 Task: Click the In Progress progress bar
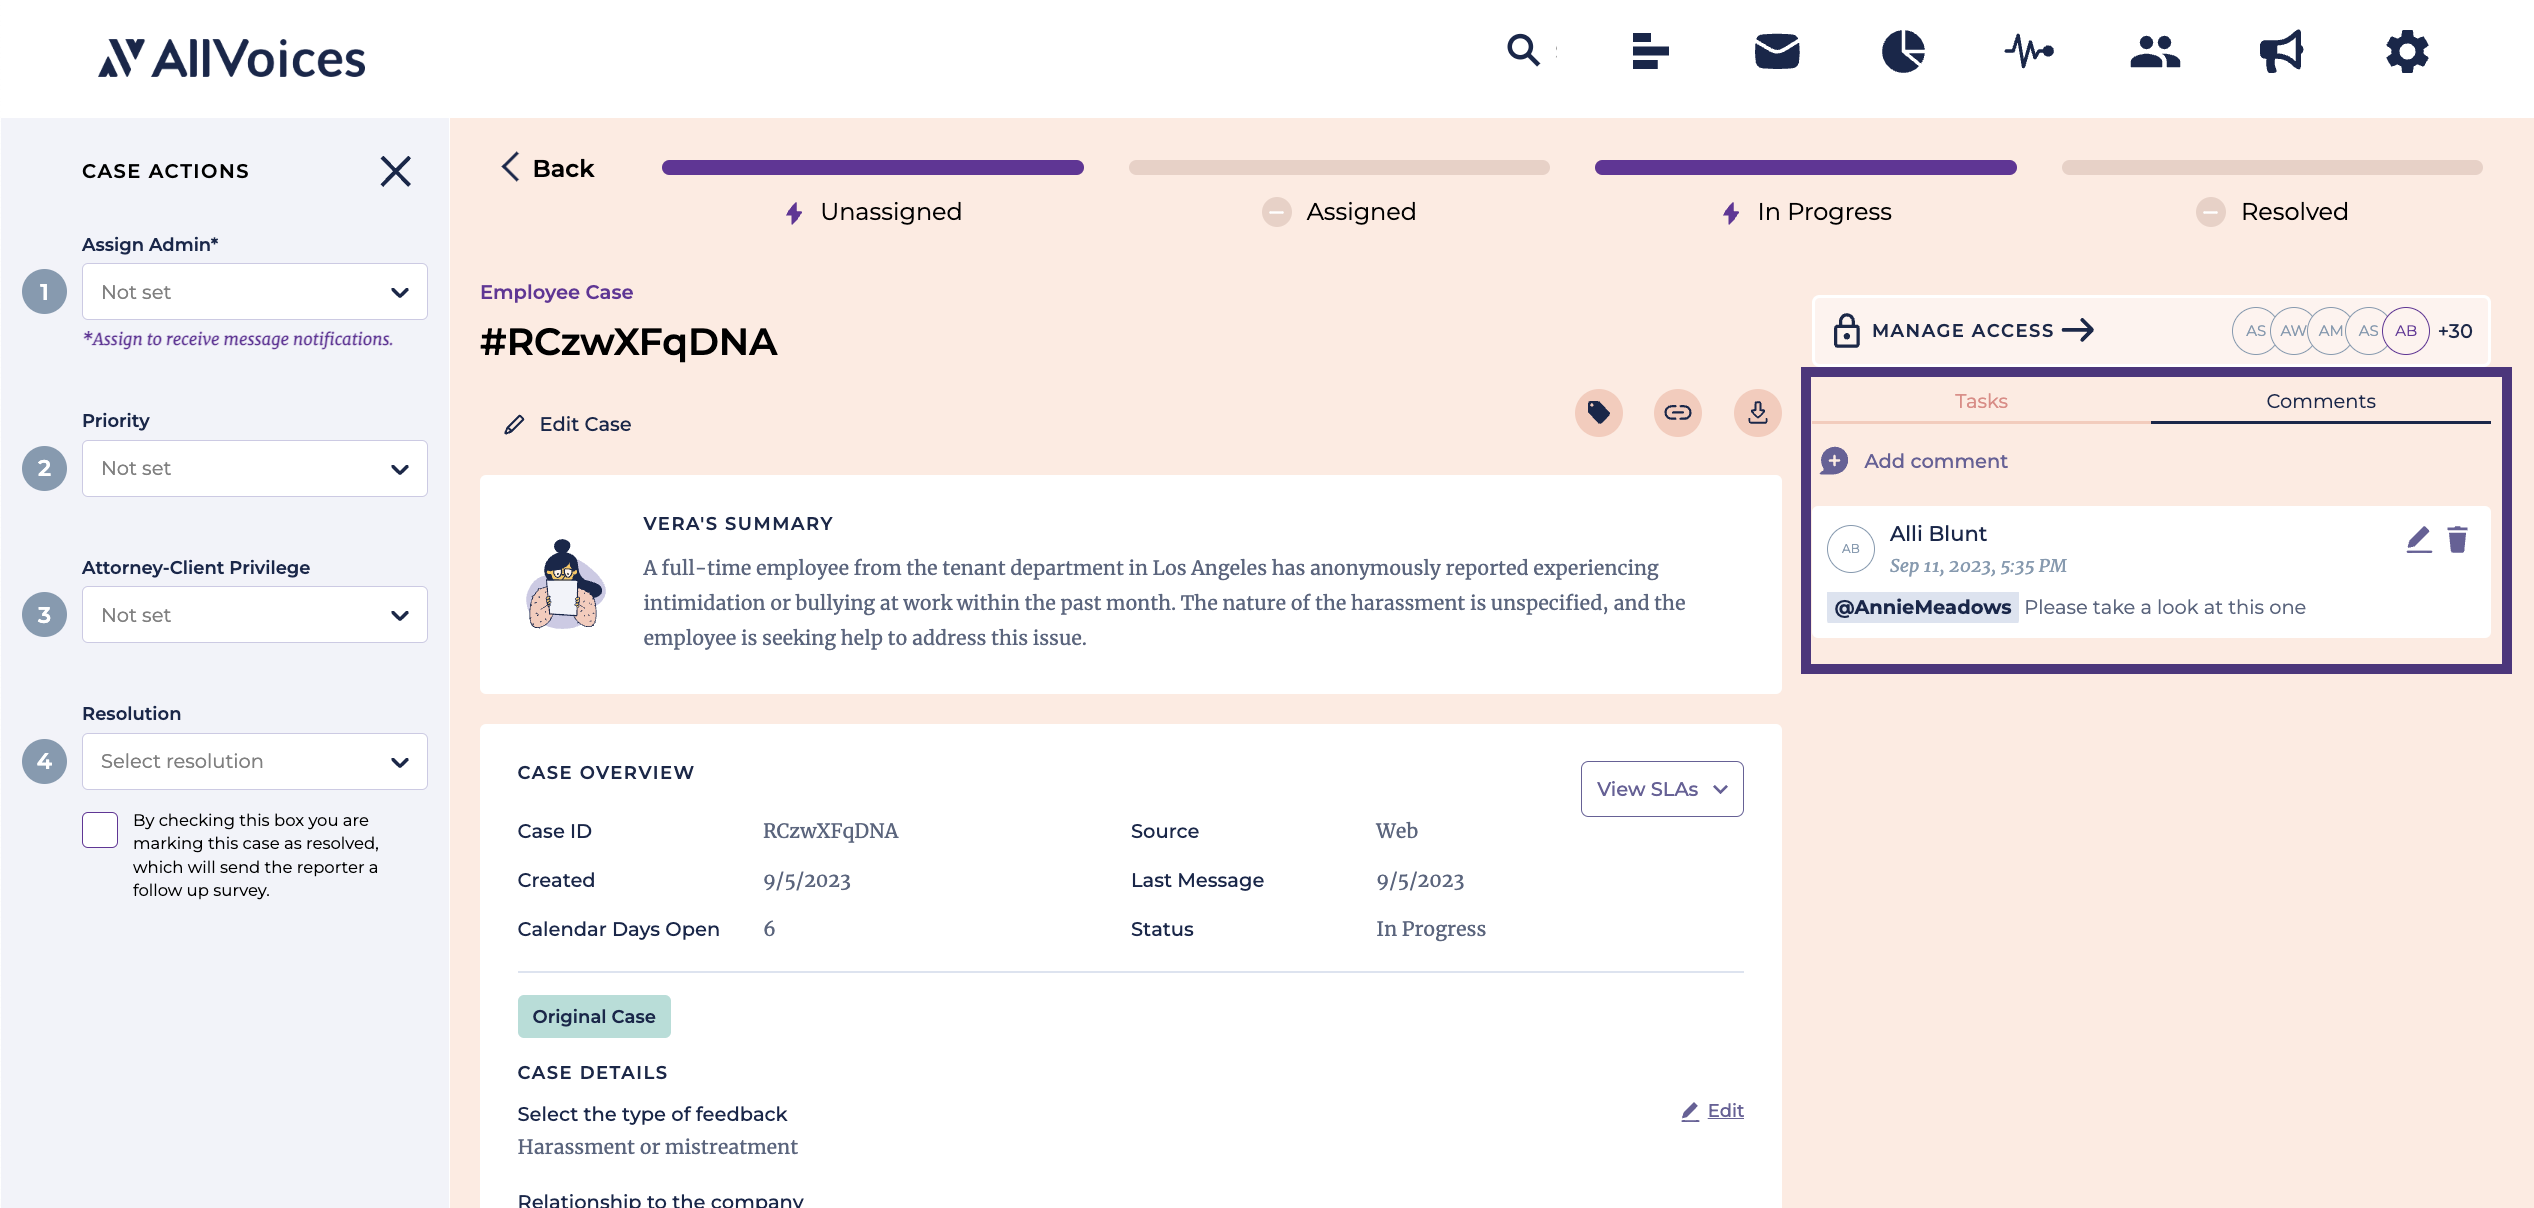[1806, 168]
